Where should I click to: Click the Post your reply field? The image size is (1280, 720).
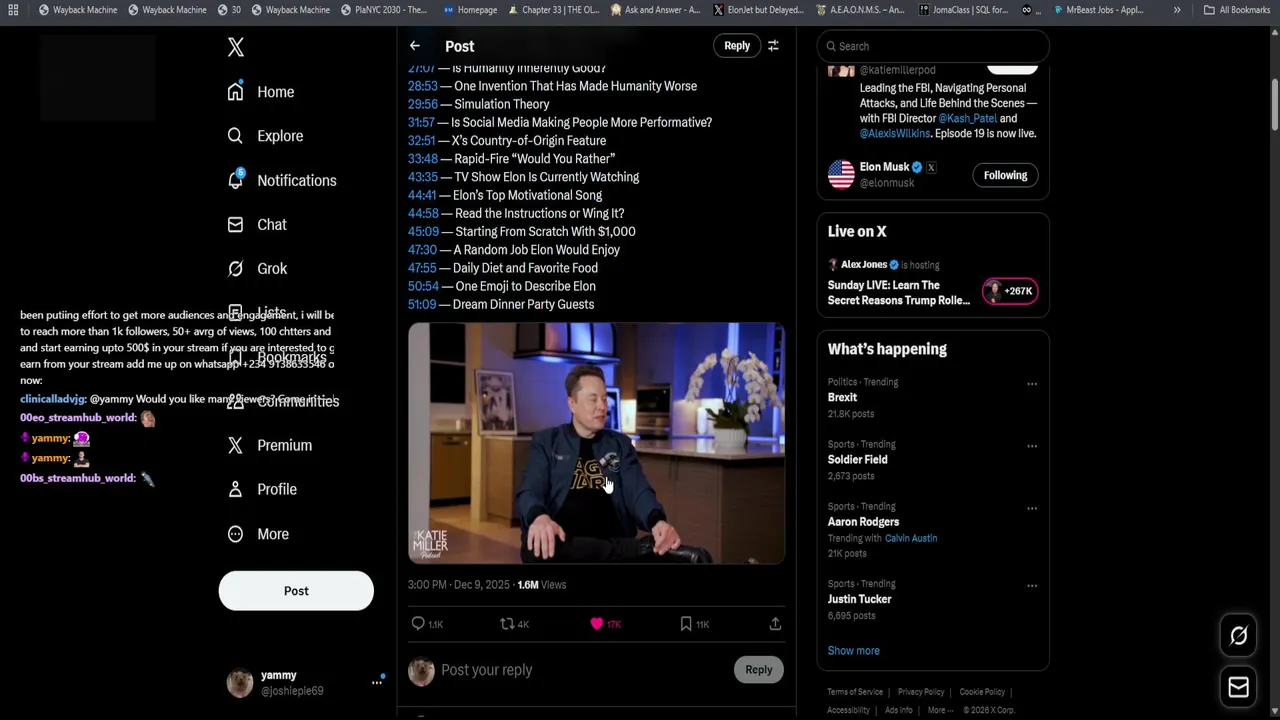(x=585, y=670)
